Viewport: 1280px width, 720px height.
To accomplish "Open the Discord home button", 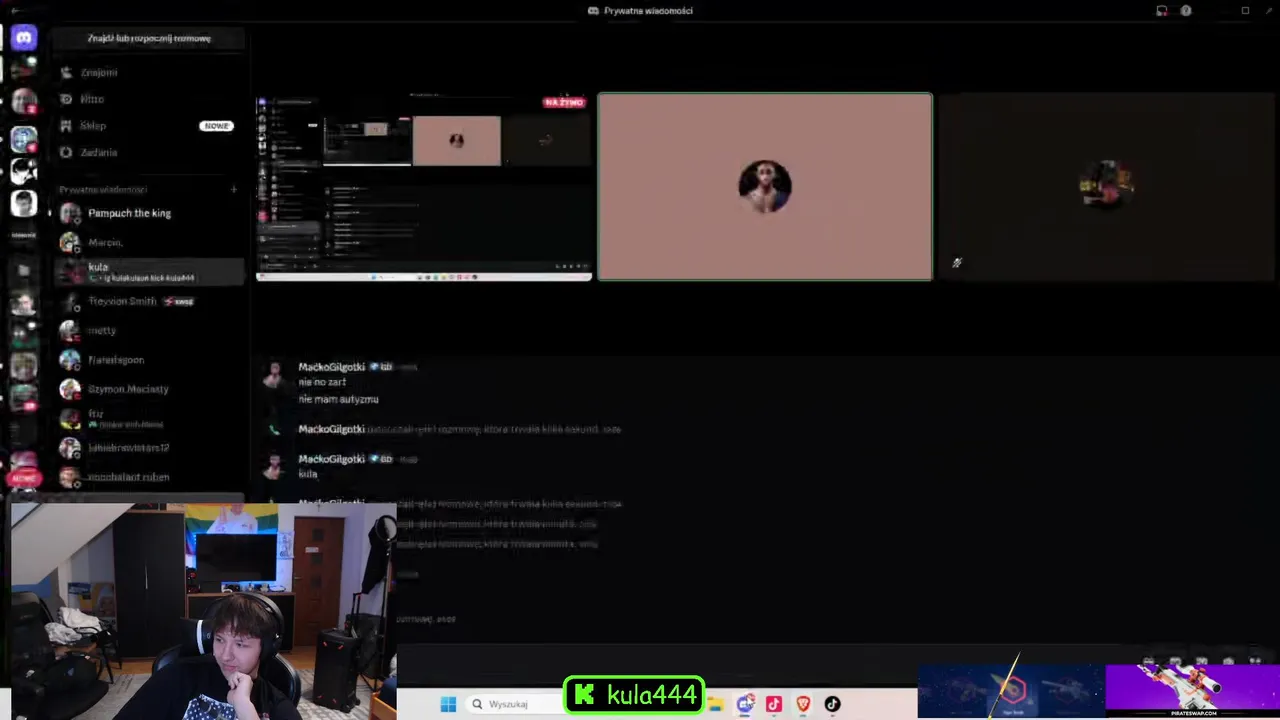I will point(24,38).
